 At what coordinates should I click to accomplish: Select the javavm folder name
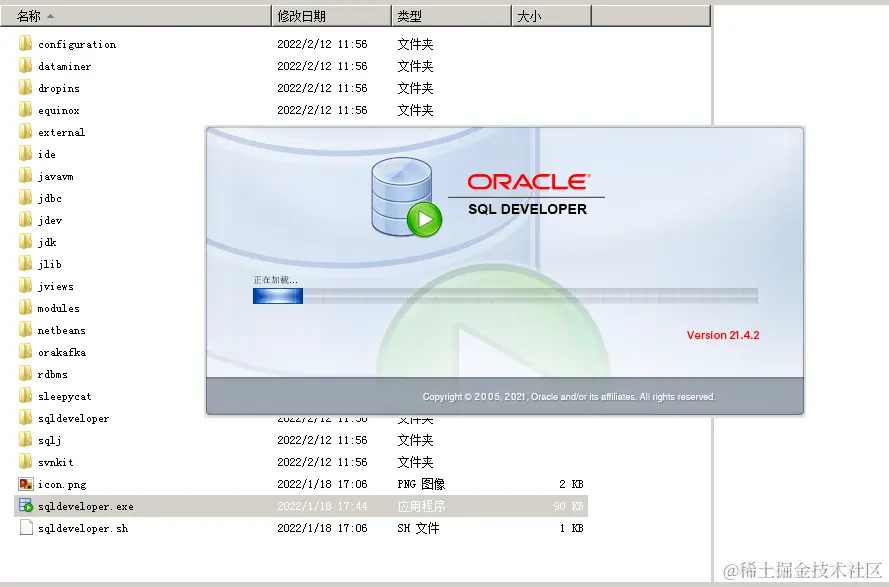(x=56, y=176)
